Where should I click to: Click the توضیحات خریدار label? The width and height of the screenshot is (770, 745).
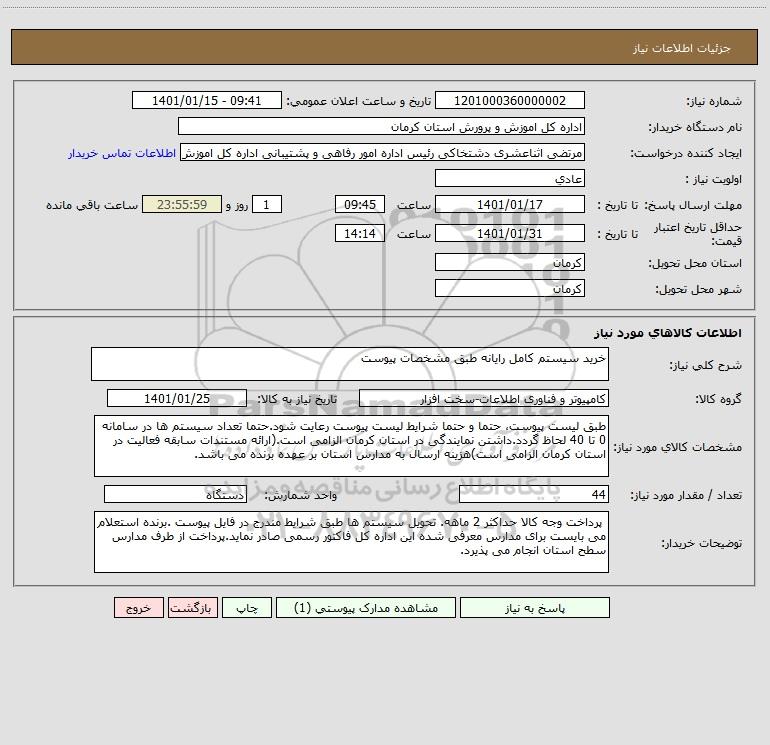click(x=701, y=543)
